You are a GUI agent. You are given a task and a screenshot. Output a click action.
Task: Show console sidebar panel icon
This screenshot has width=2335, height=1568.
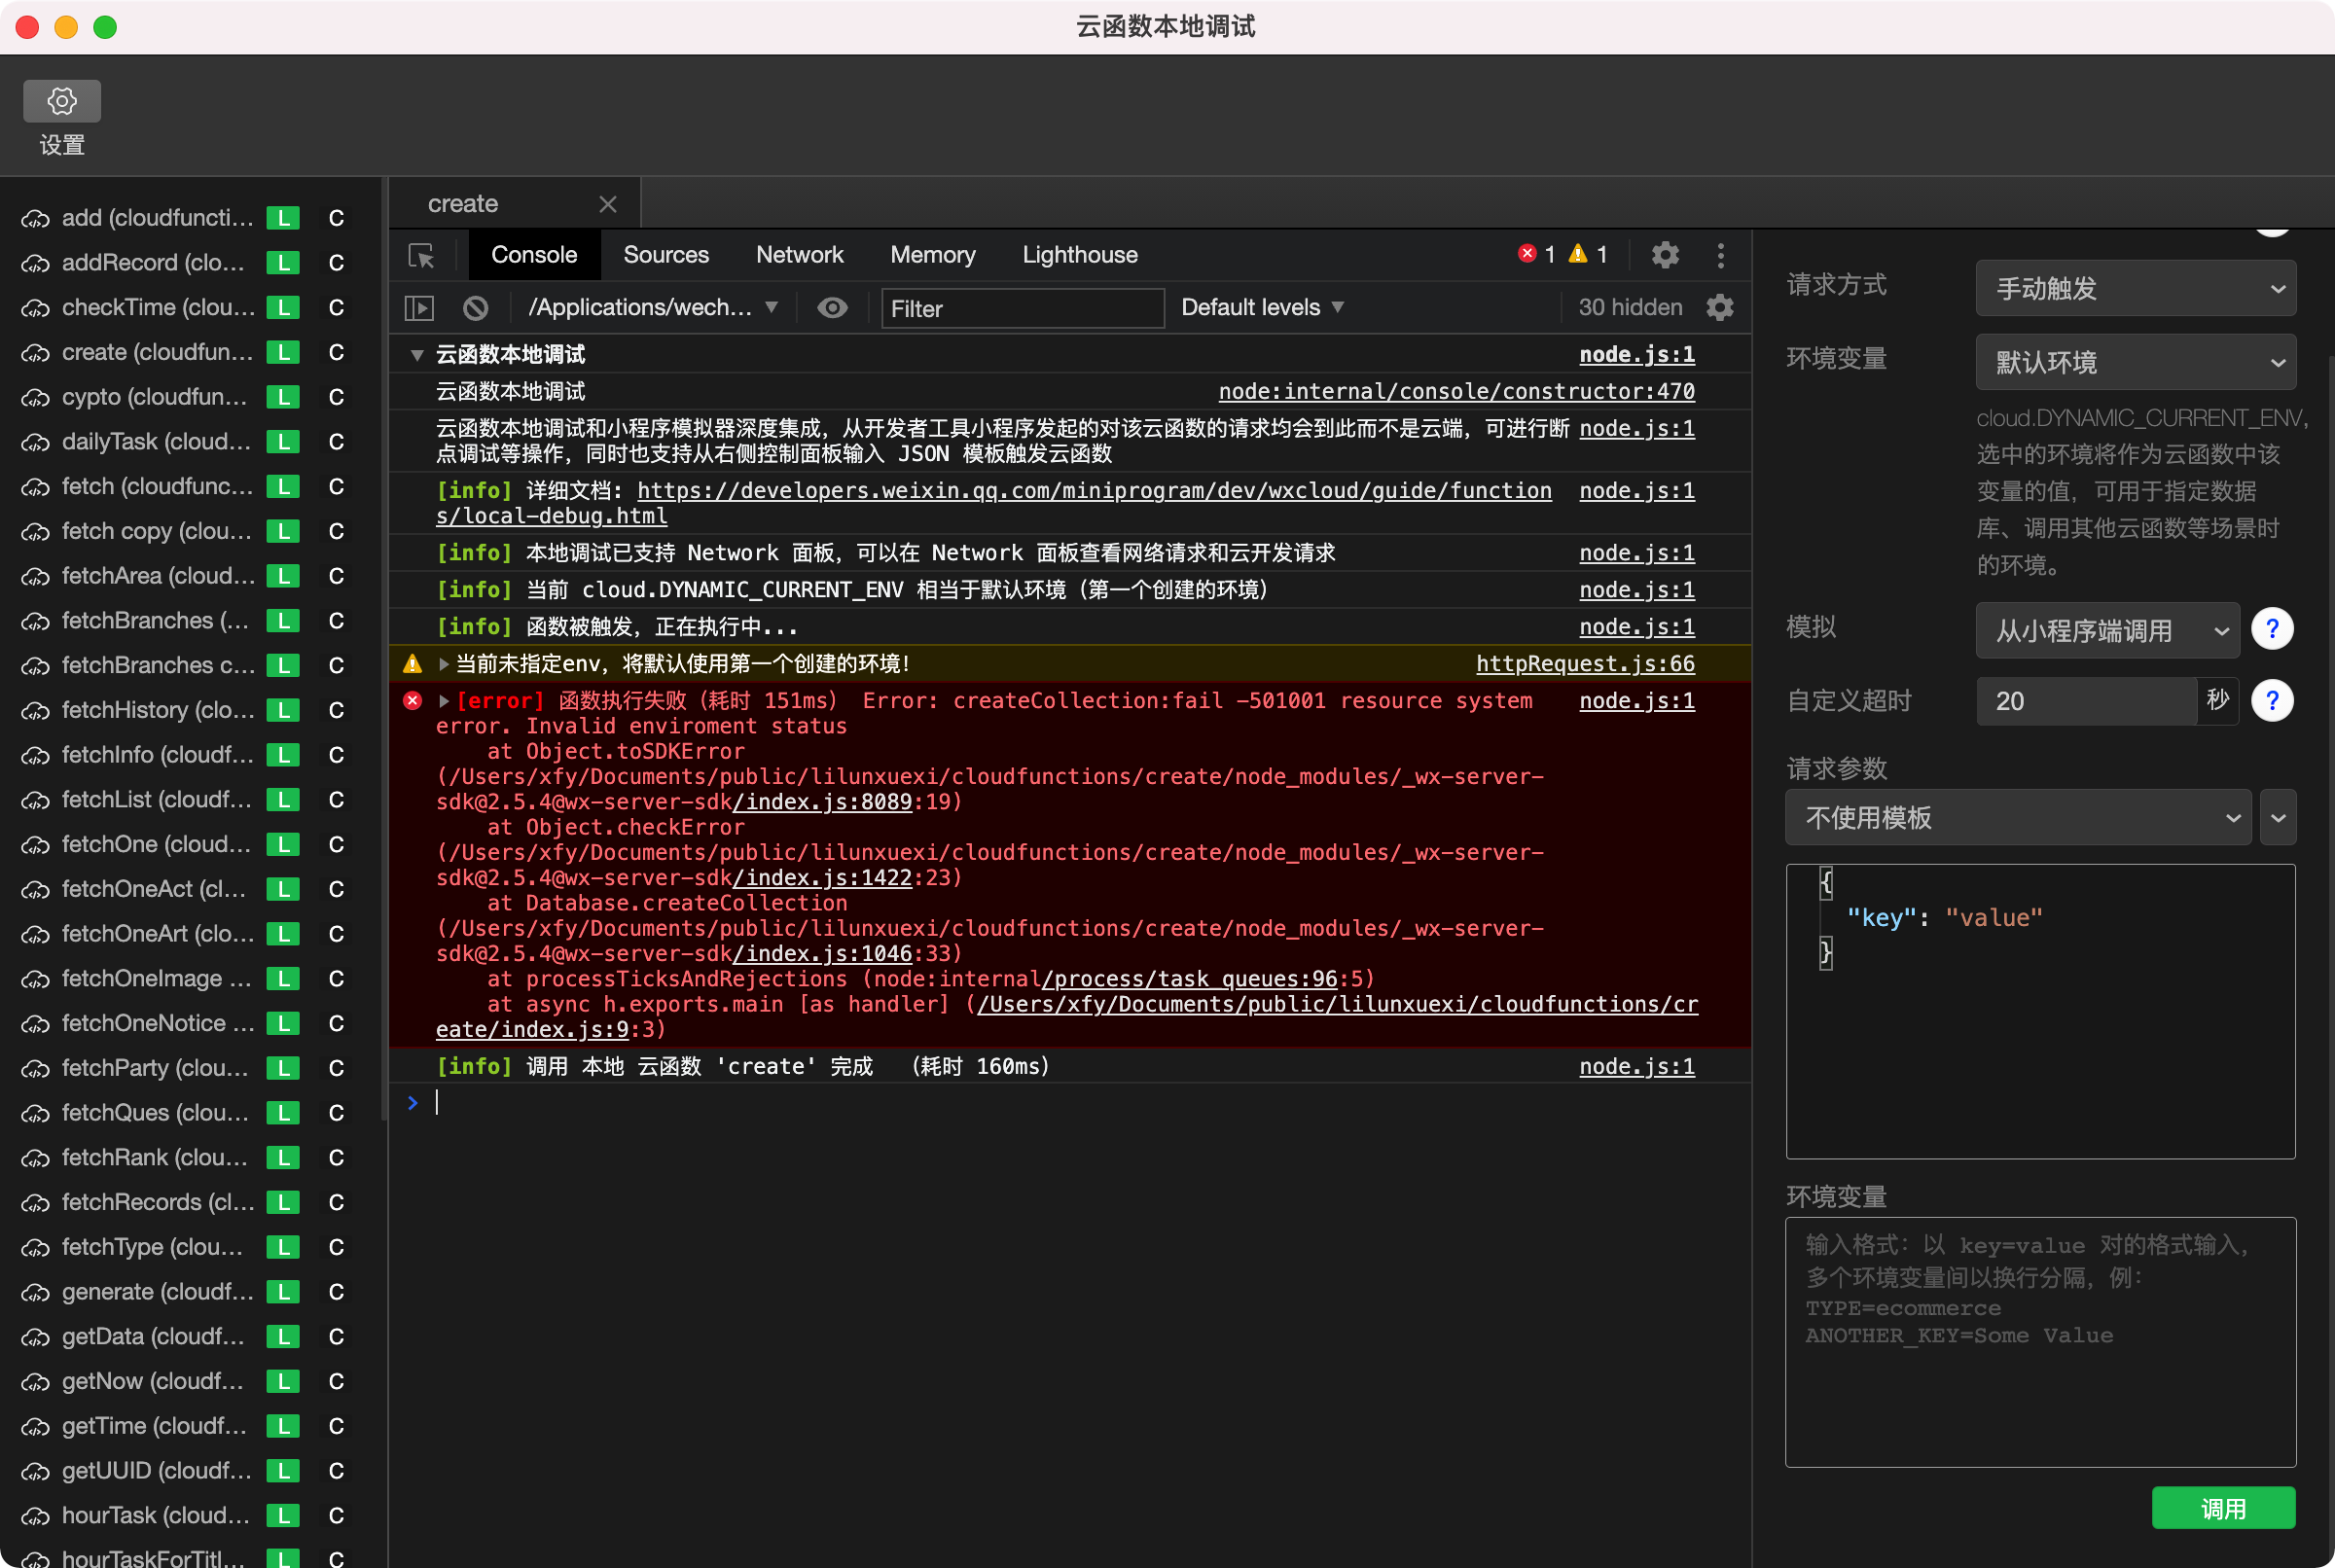418,308
